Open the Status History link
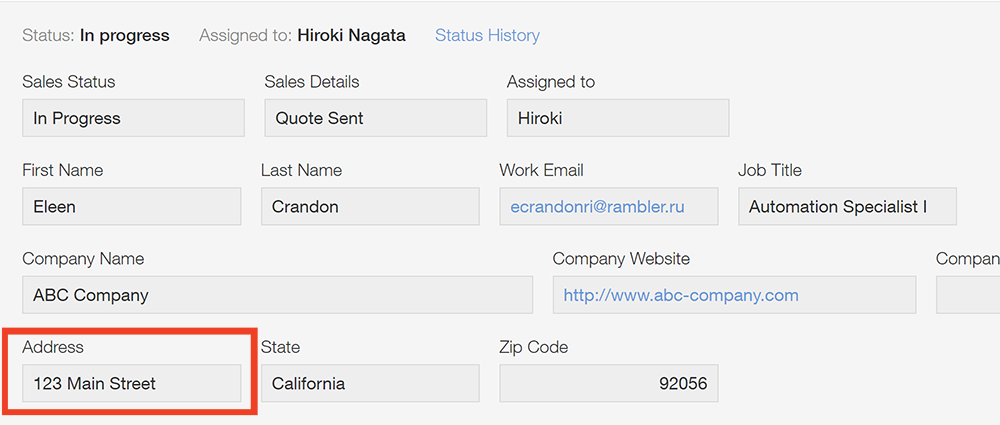 pyautogui.click(x=487, y=35)
